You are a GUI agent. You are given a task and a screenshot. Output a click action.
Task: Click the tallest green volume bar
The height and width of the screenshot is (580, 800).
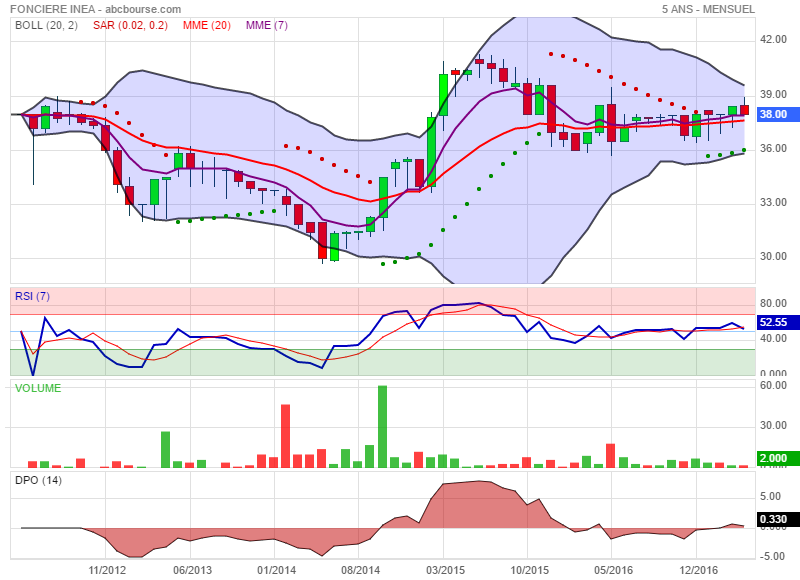click(383, 426)
